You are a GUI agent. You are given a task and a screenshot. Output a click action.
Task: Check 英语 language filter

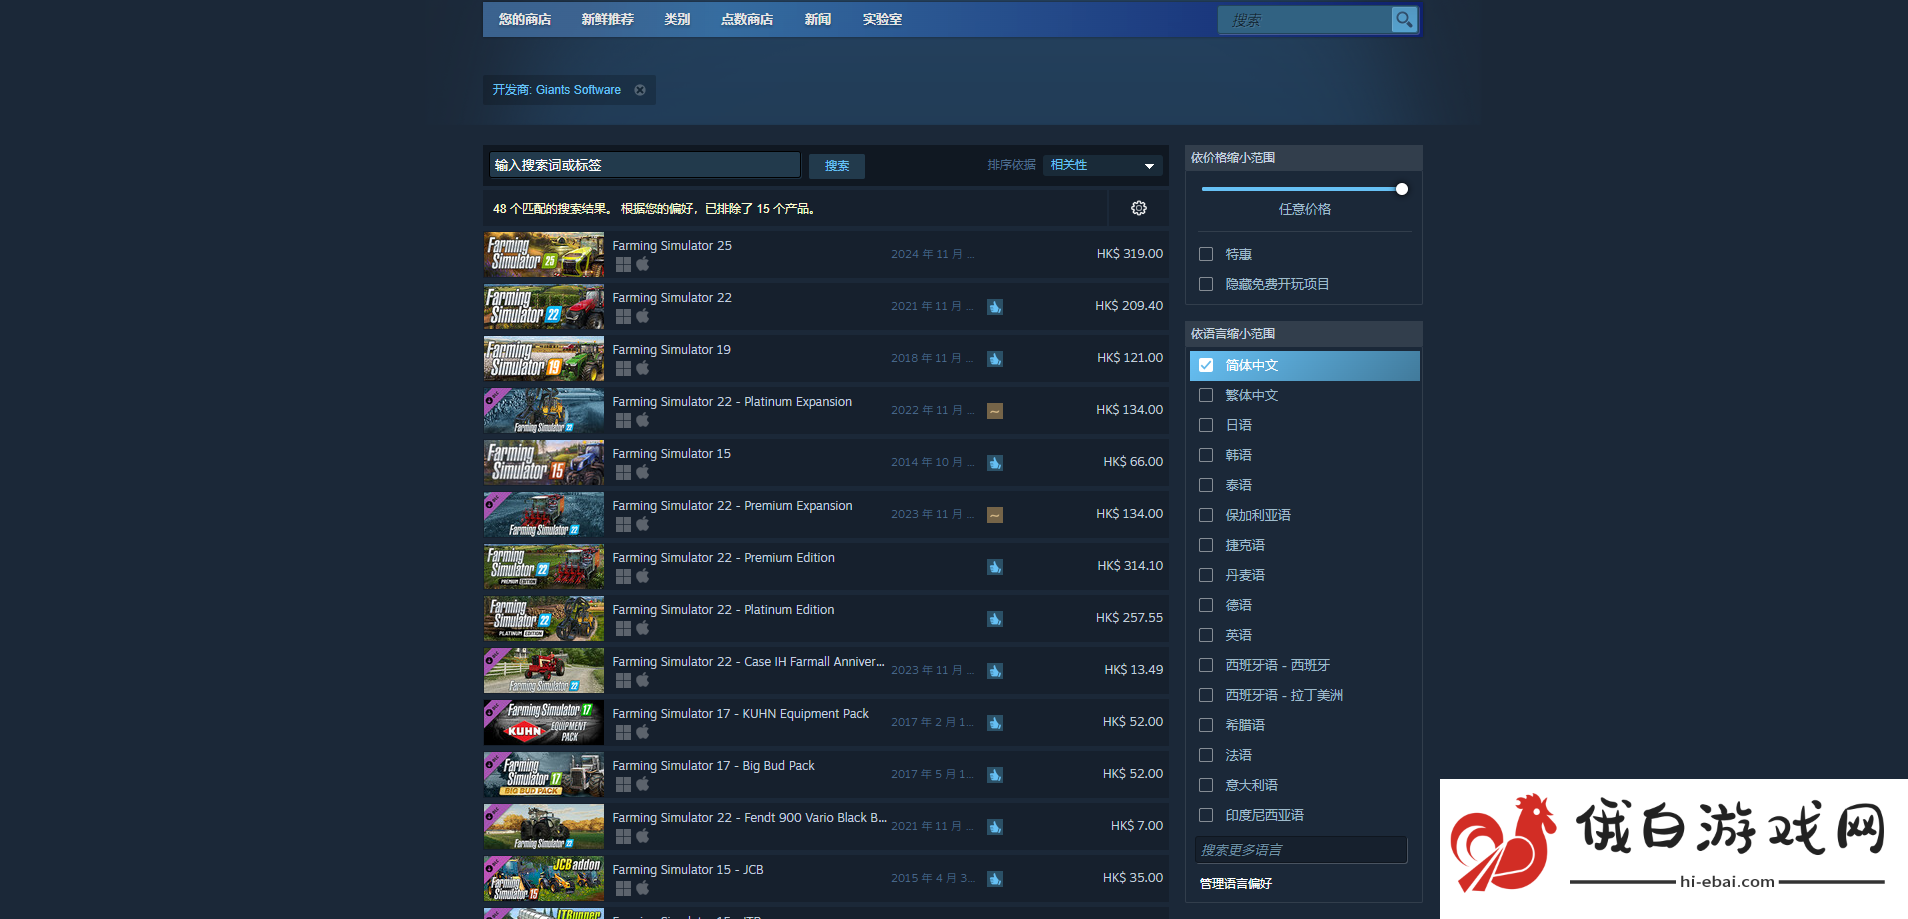(x=1206, y=635)
